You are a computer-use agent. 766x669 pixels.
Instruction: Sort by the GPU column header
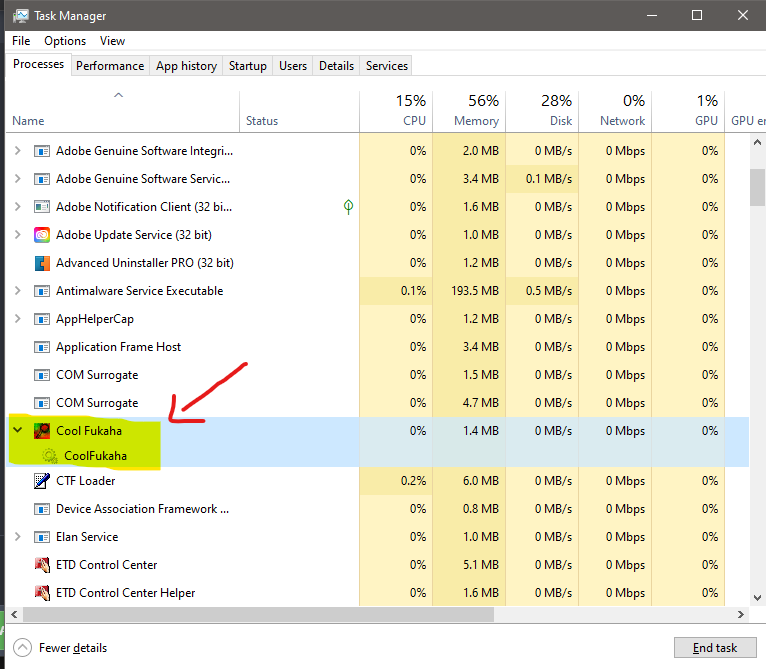click(x=688, y=112)
